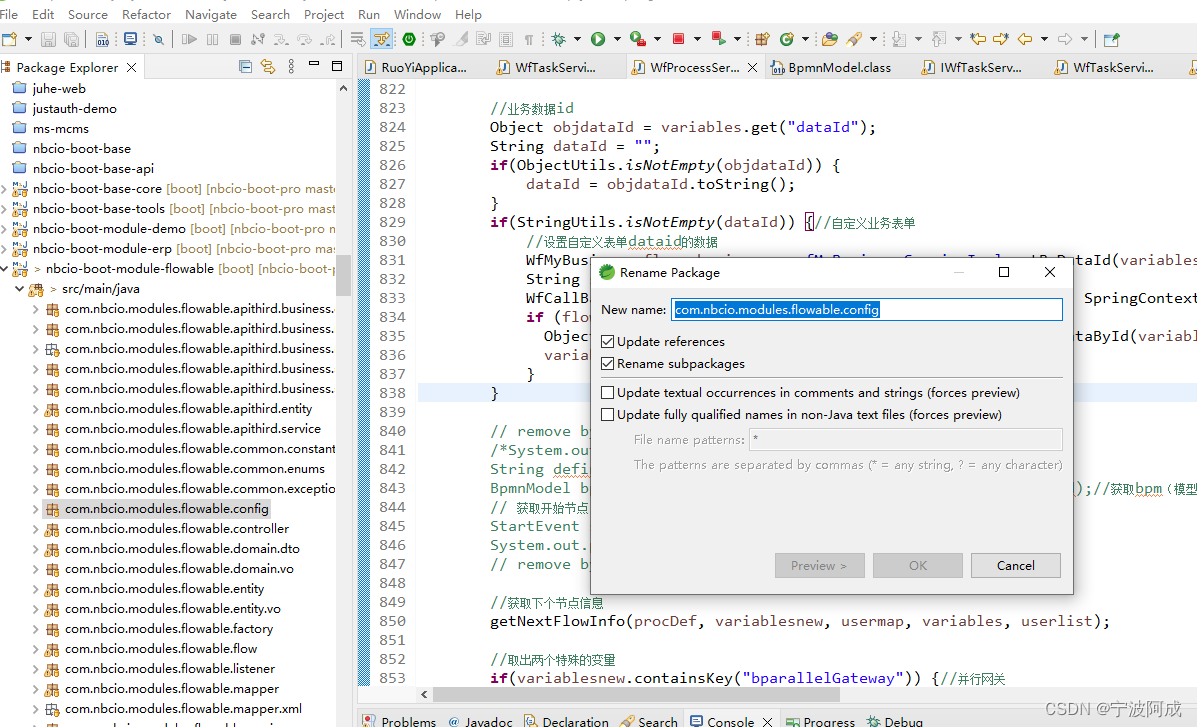This screenshot has height=727, width=1197.
Task: Click the New file toolbar icon
Action: (x=9, y=39)
